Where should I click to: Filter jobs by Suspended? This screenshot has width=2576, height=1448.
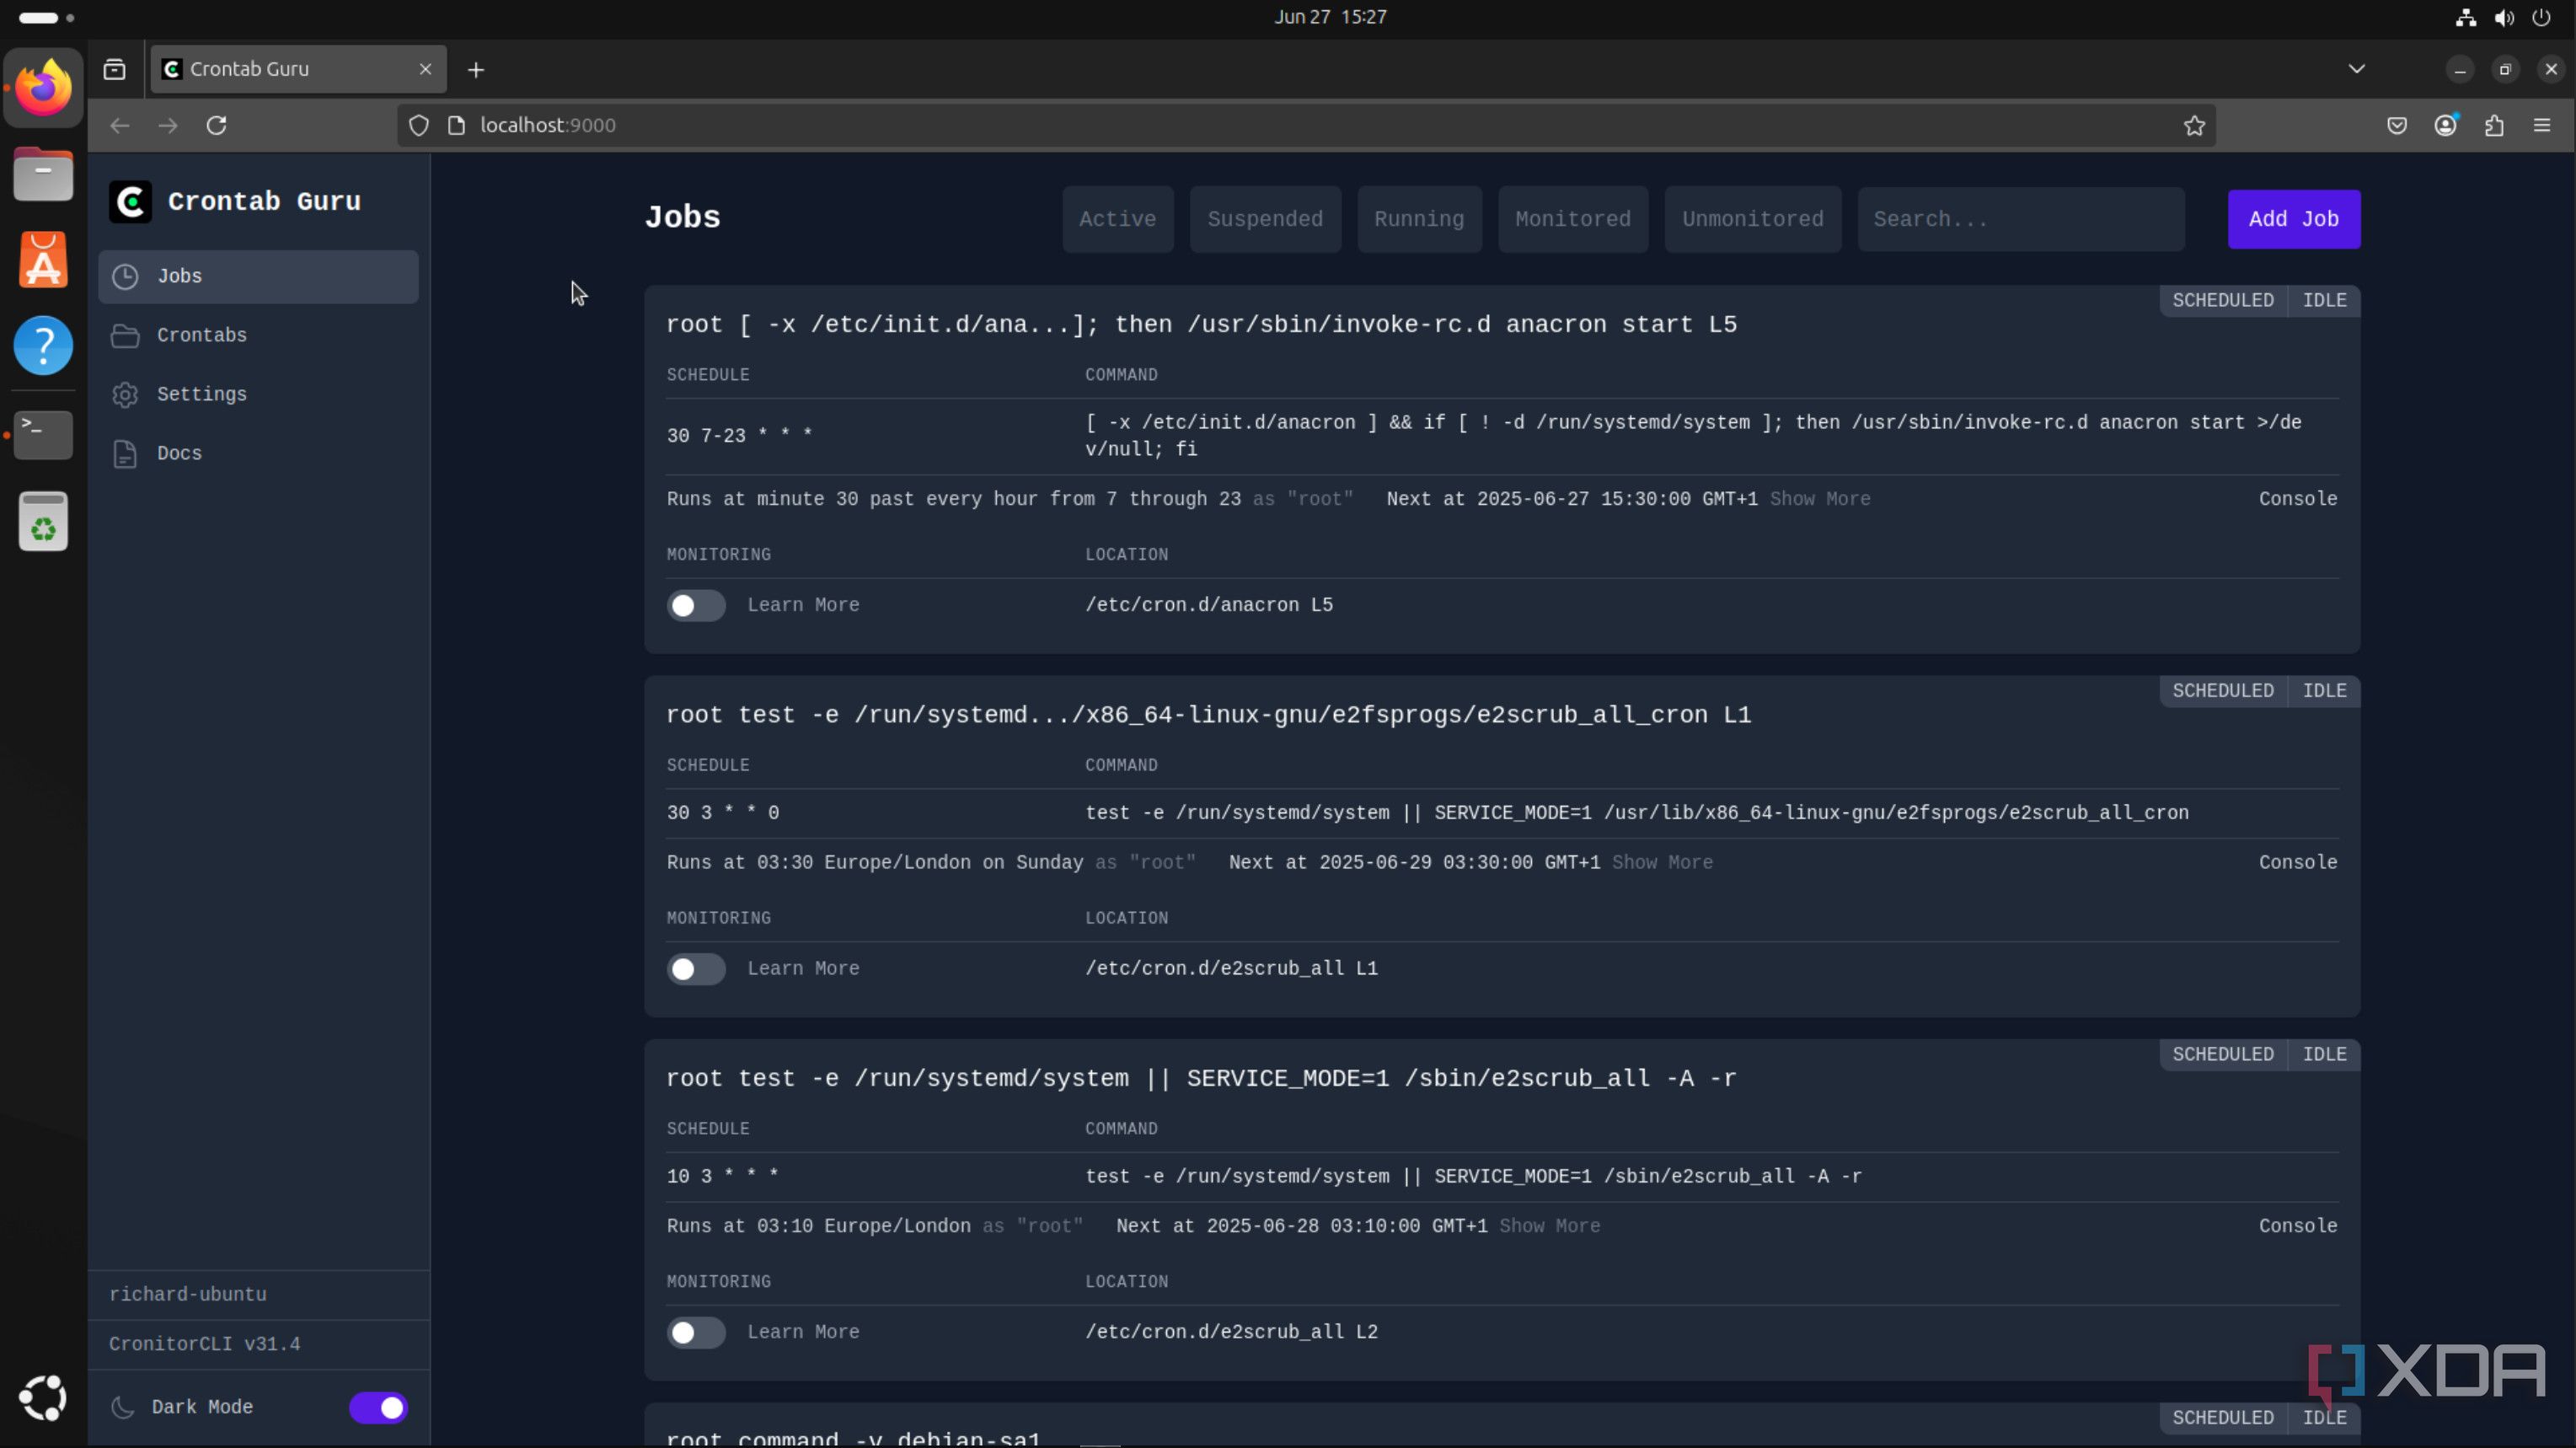pos(1265,219)
